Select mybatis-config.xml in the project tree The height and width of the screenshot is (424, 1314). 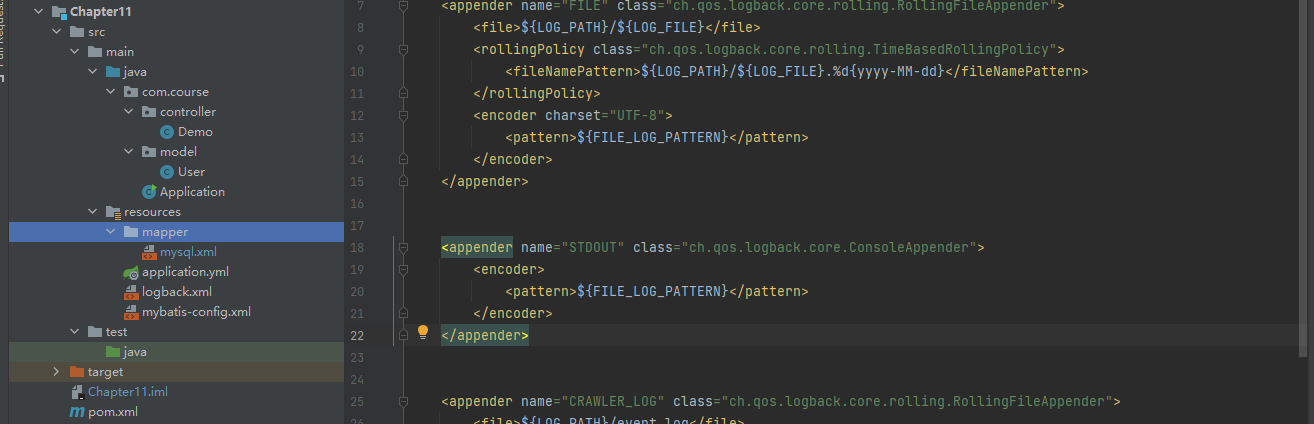(196, 312)
